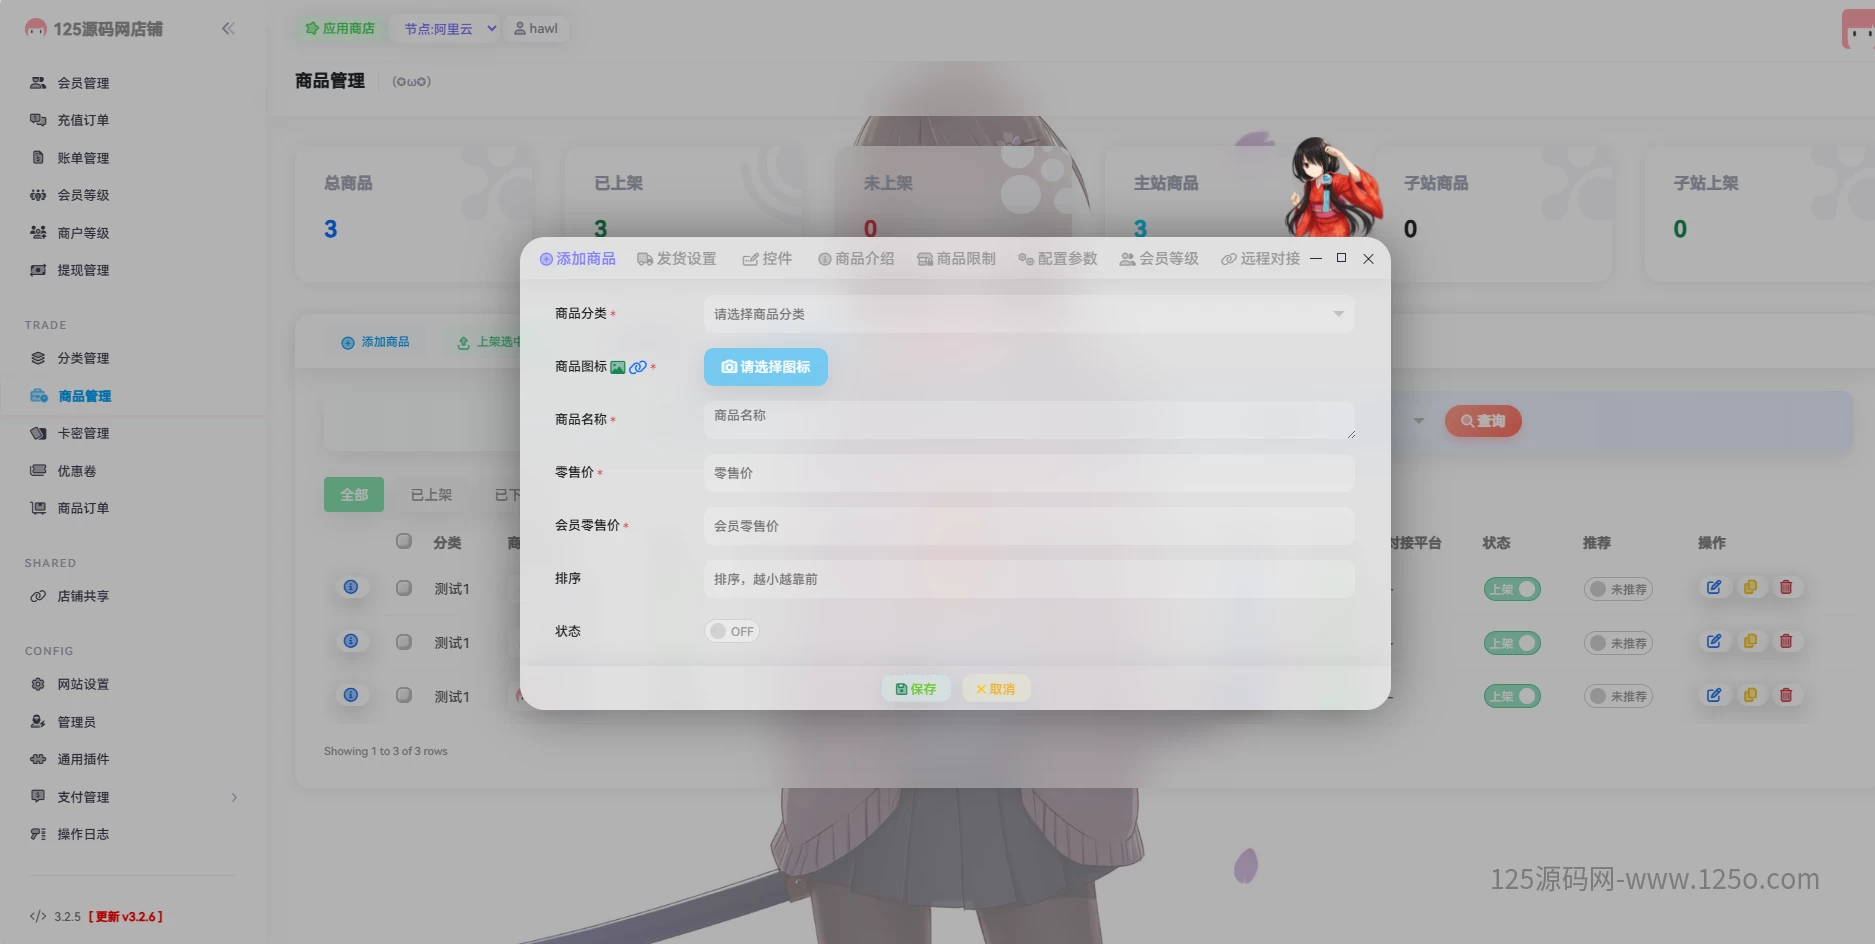Click the 应用商店 button at the top bar
The width and height of the screenshot is (1875, 944).
pyautogui.click(x=339, y=28)
